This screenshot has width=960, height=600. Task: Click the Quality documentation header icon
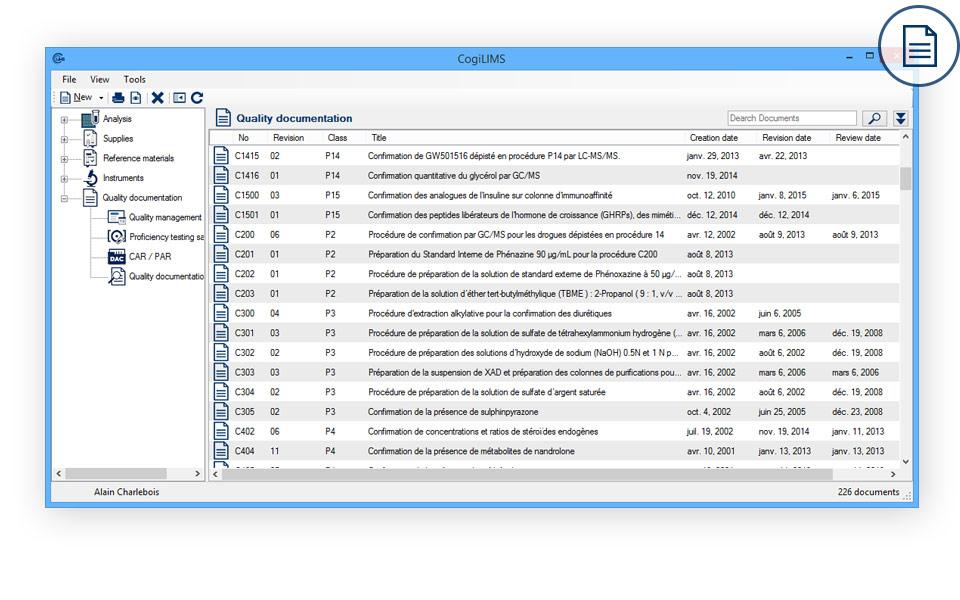[222, 116]
